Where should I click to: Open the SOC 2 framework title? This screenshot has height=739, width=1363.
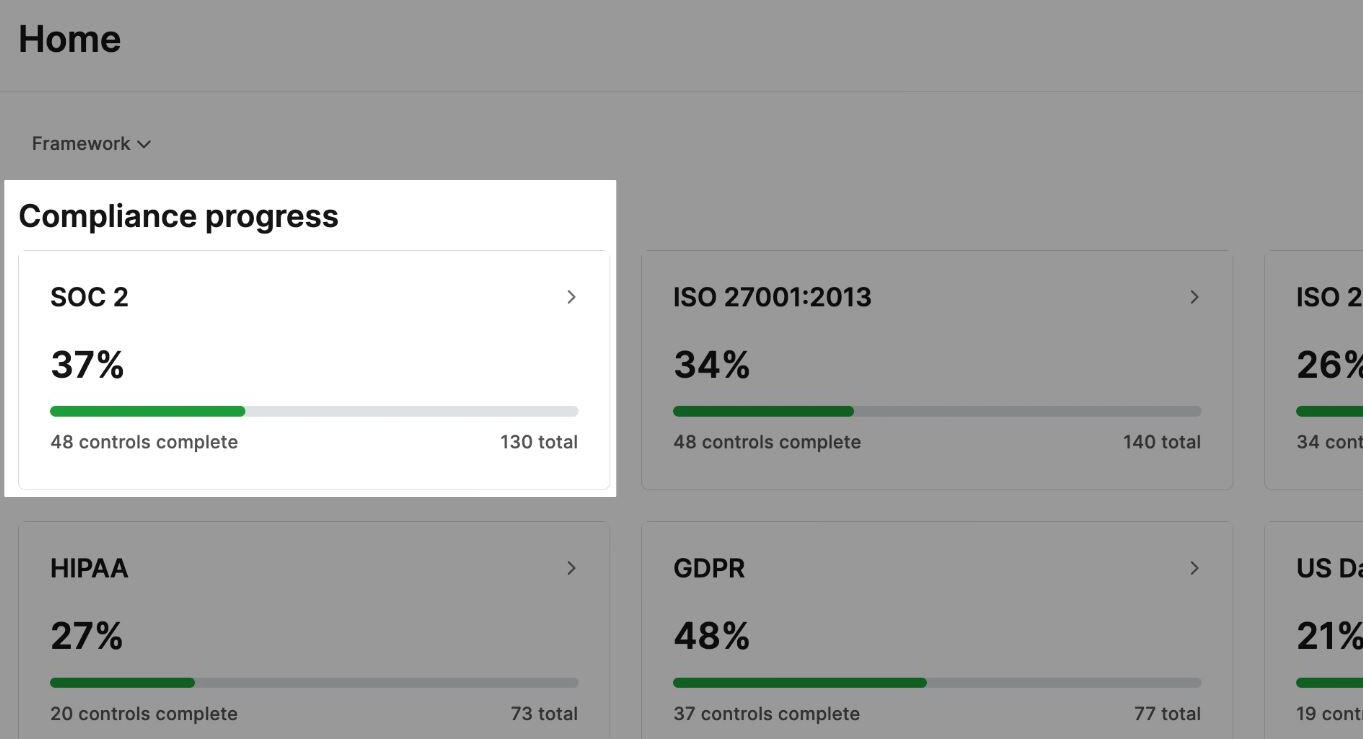pos(89,297)
